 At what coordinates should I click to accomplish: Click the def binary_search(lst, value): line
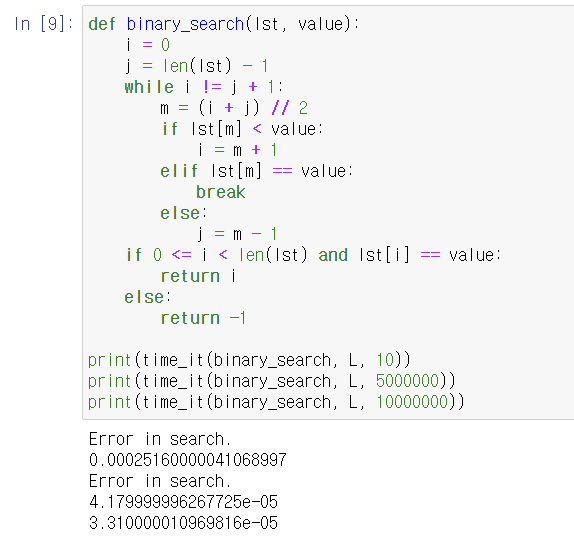pyautogui.click(x=224, y=24)
